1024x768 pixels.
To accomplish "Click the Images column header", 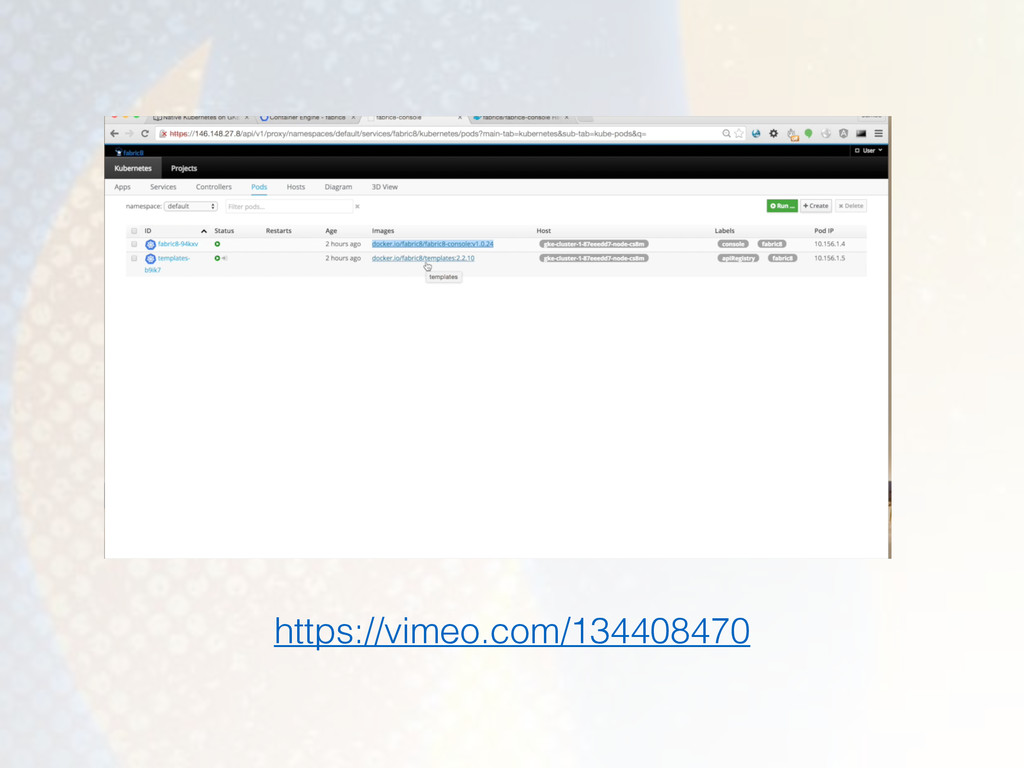I will click(x=383, y=231).
